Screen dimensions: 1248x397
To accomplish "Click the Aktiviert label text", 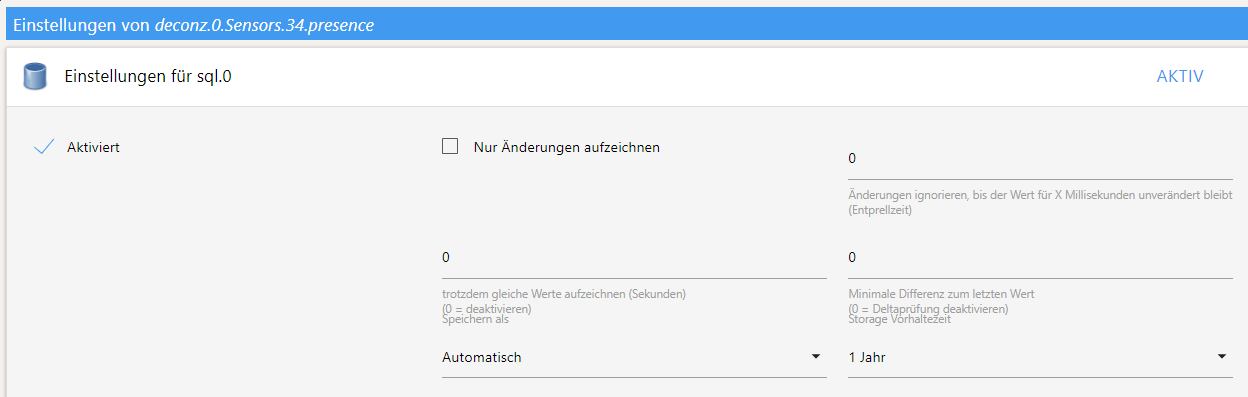I will point(93,147).
